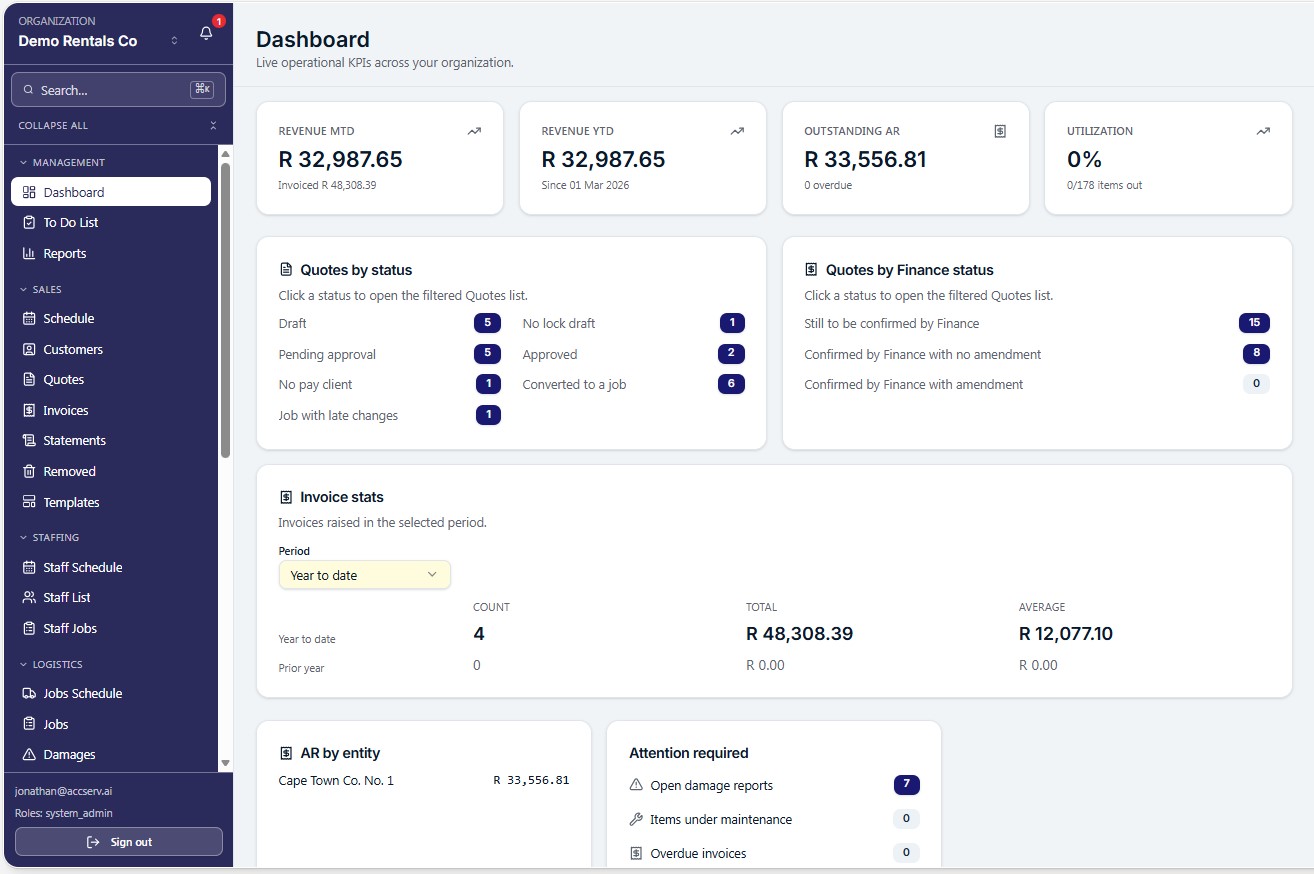This screenshot has width=1314, height=874.
Task: Click the Staff List people icon
Action: (x=29, y=597)
